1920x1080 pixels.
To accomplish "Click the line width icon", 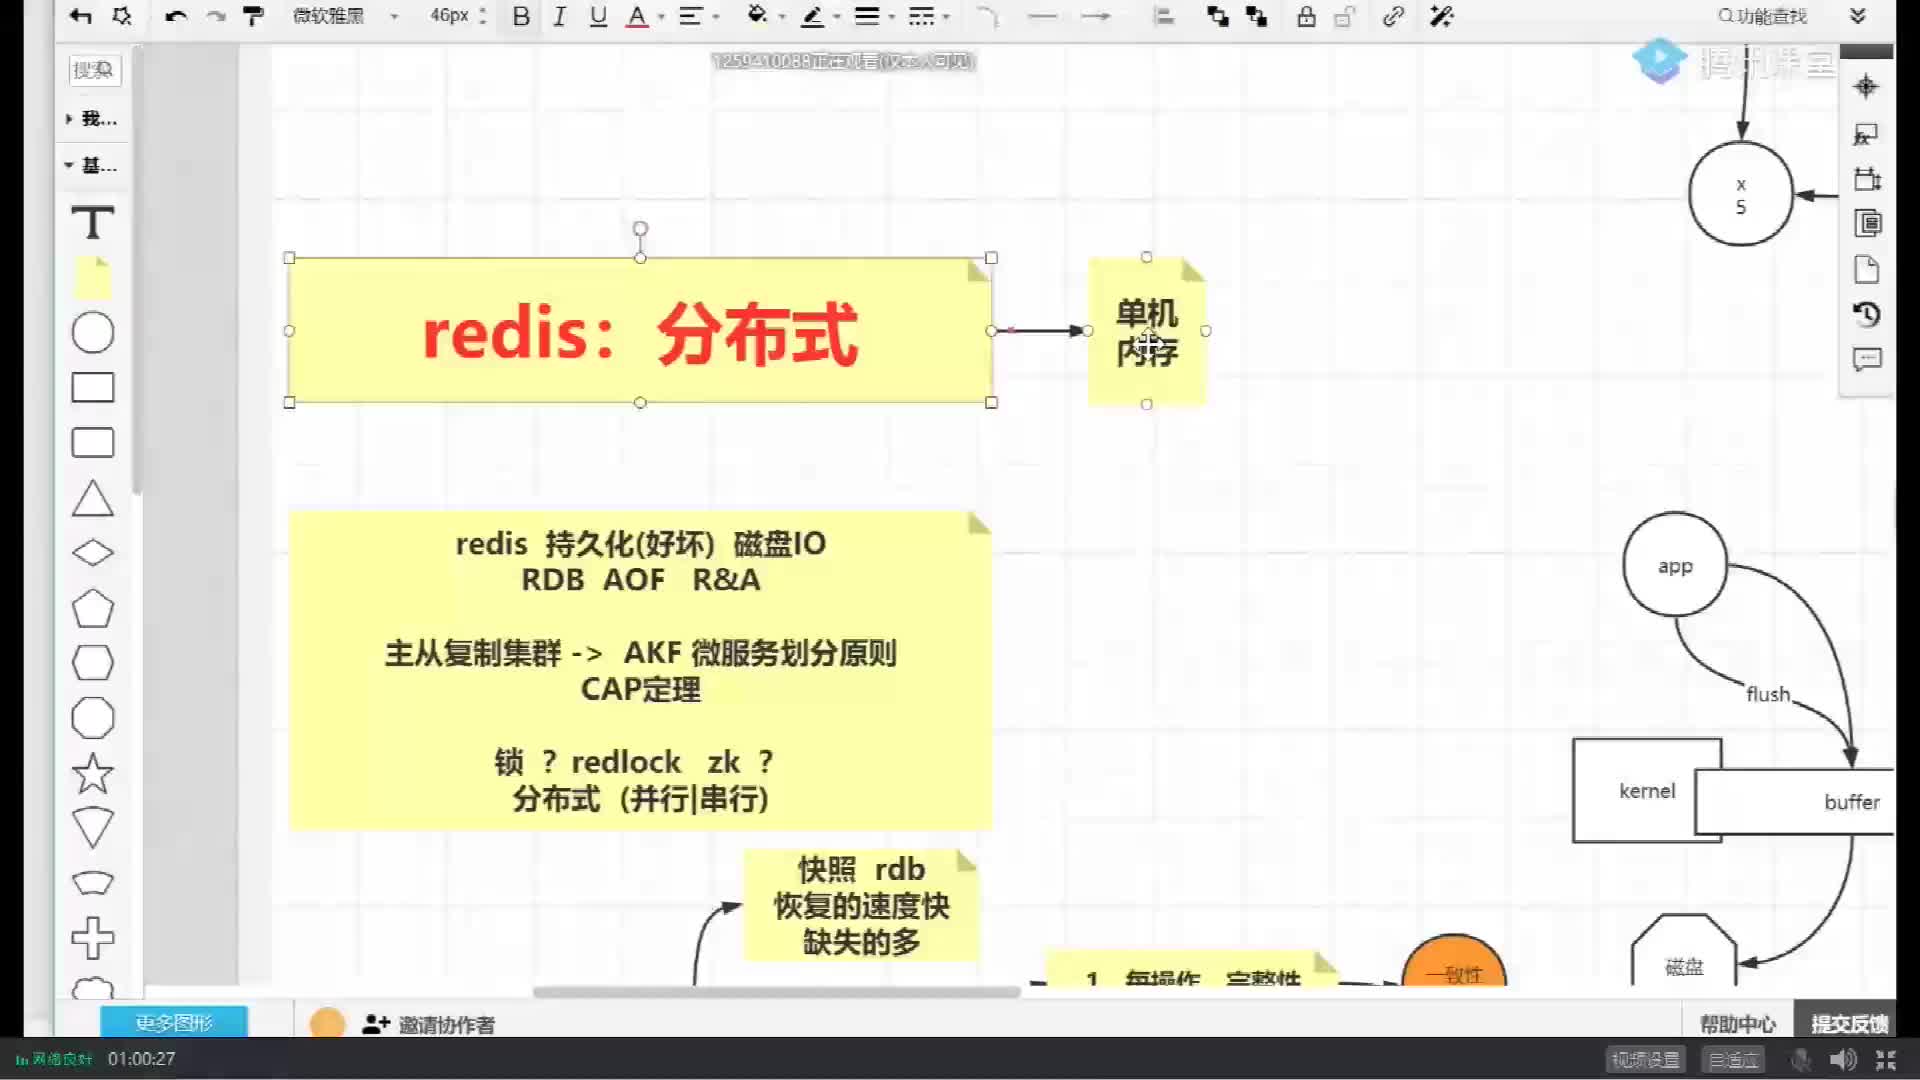I will pos(867,16).
